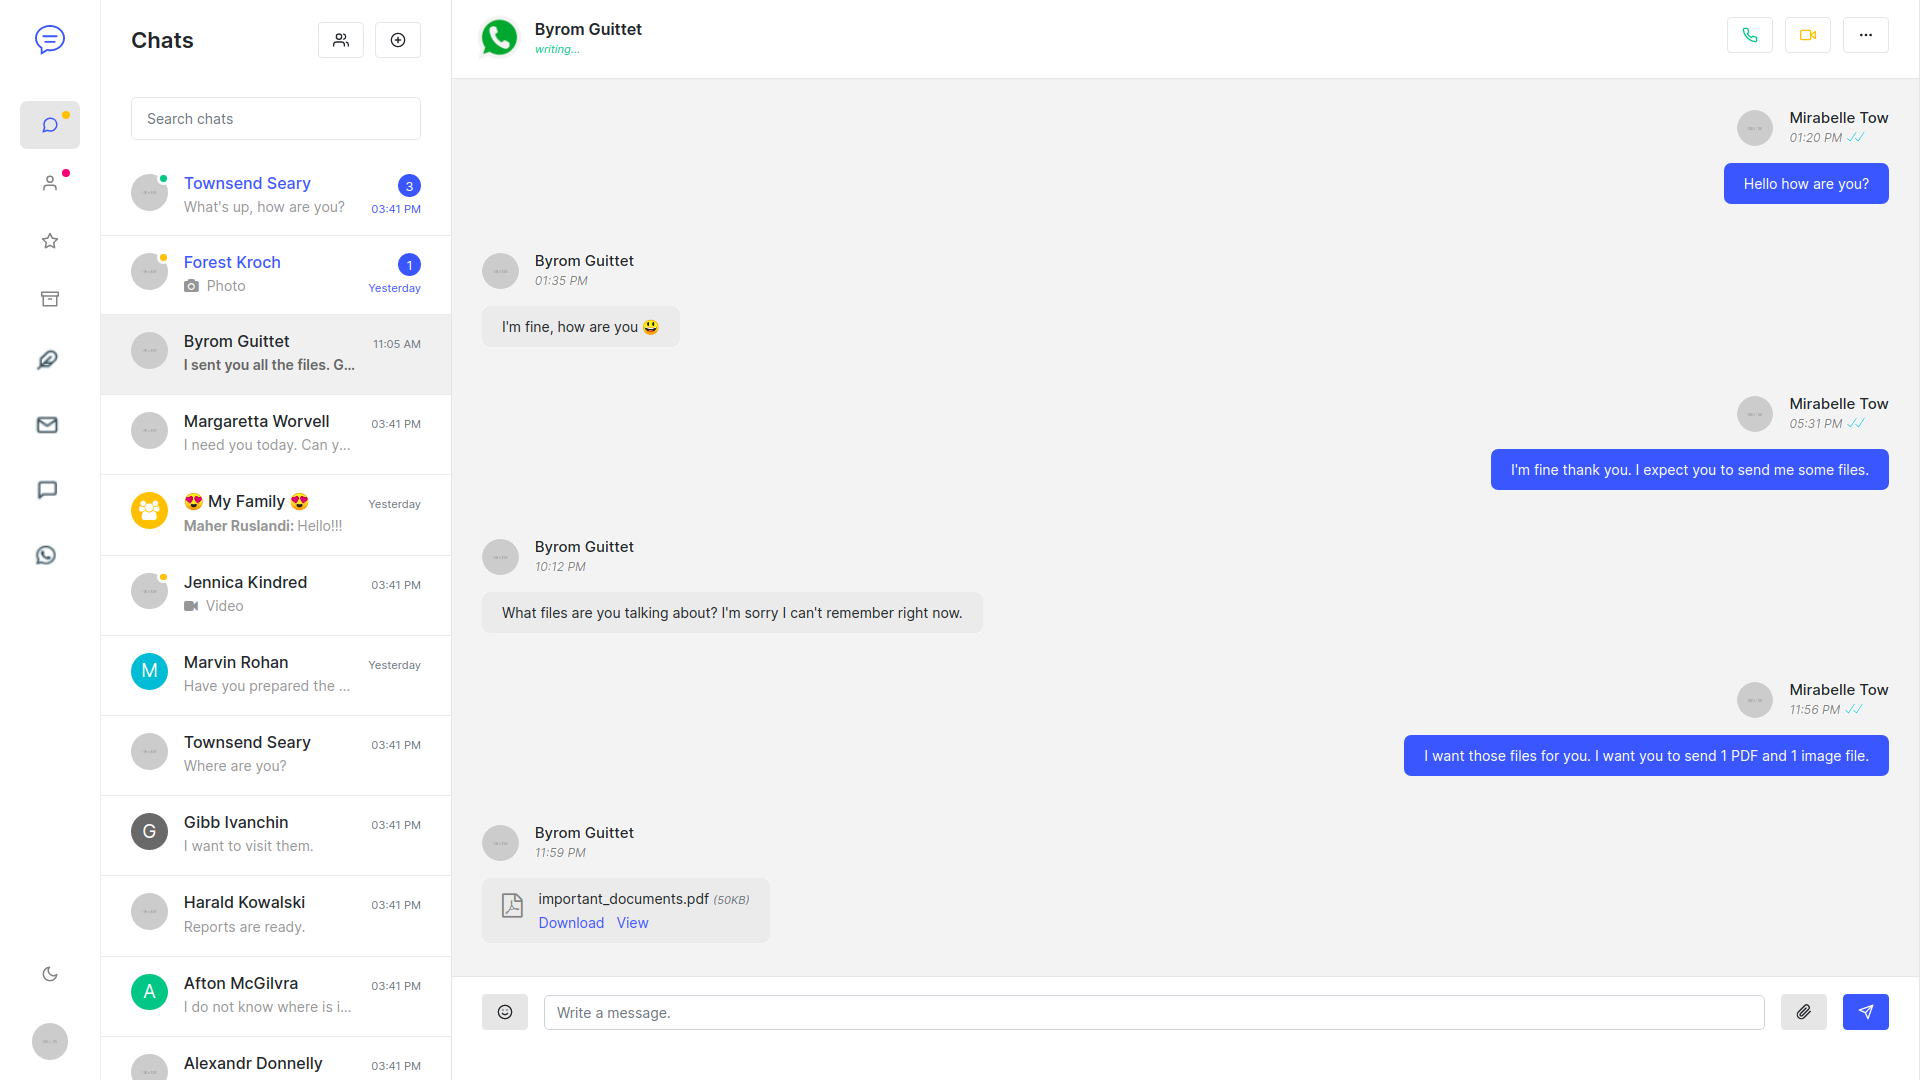Switch to the Contacts tab in sidebar

[x=50, y=183]
